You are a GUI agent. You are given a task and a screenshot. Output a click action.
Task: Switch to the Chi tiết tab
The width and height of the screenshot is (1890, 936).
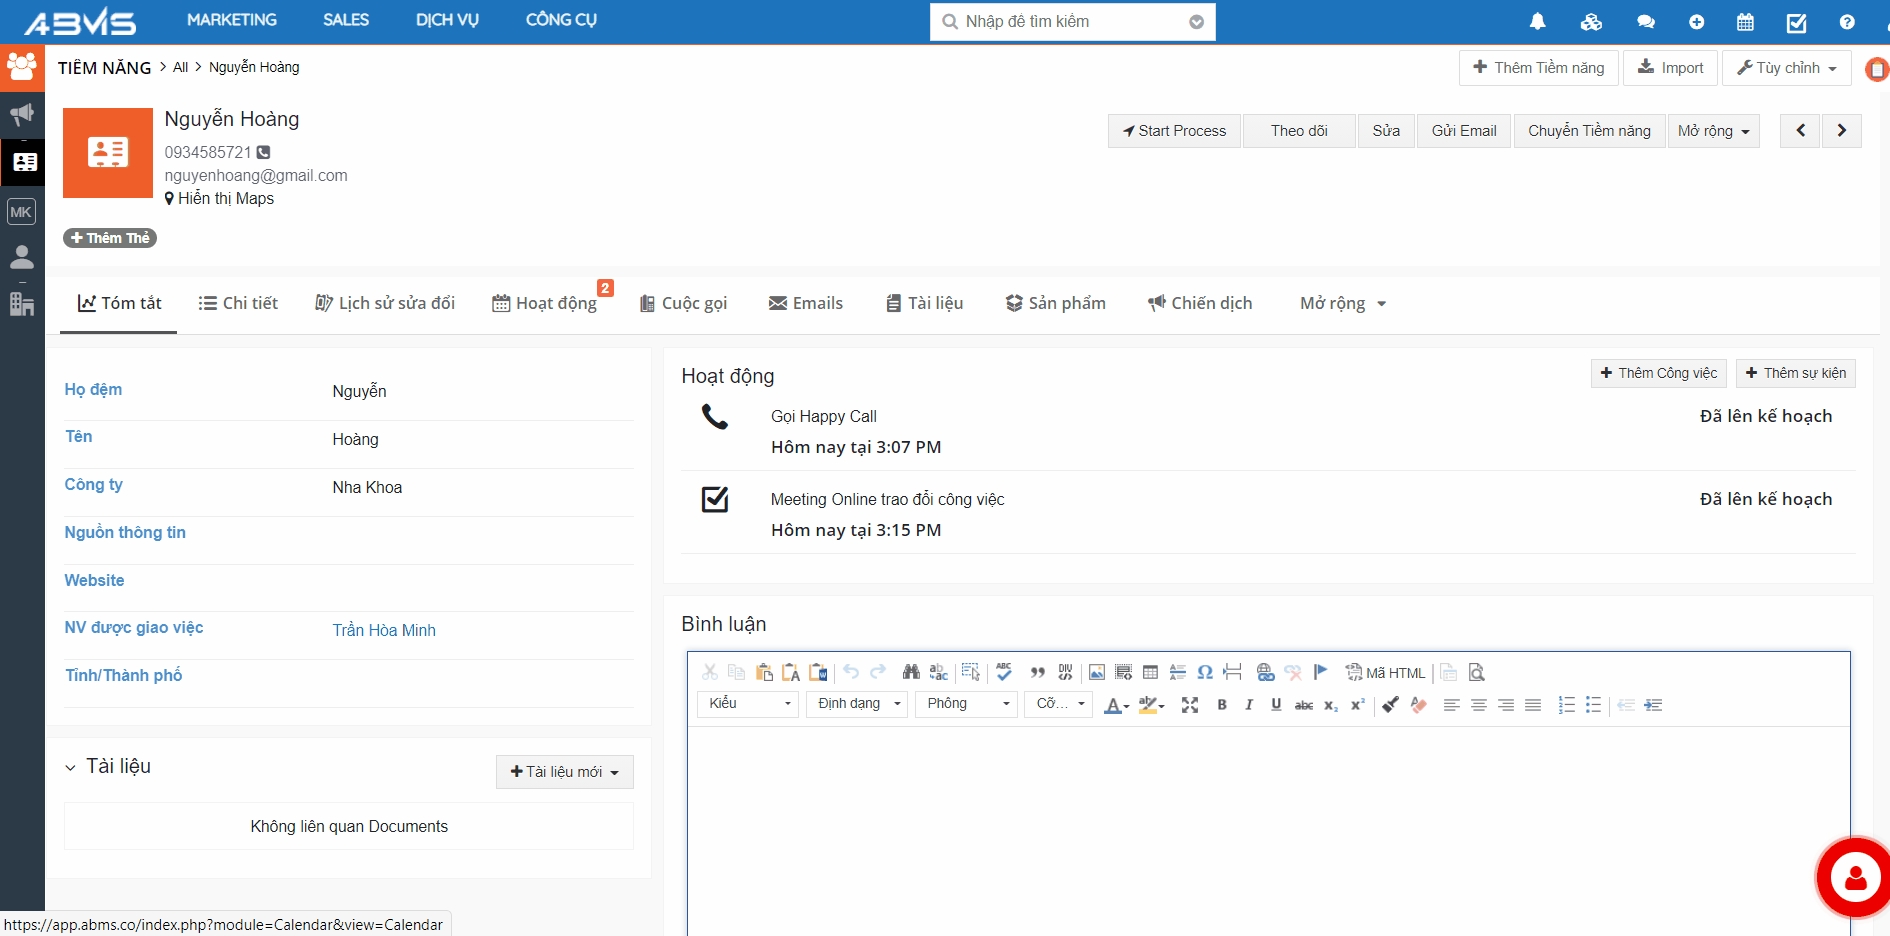[238, 303]
